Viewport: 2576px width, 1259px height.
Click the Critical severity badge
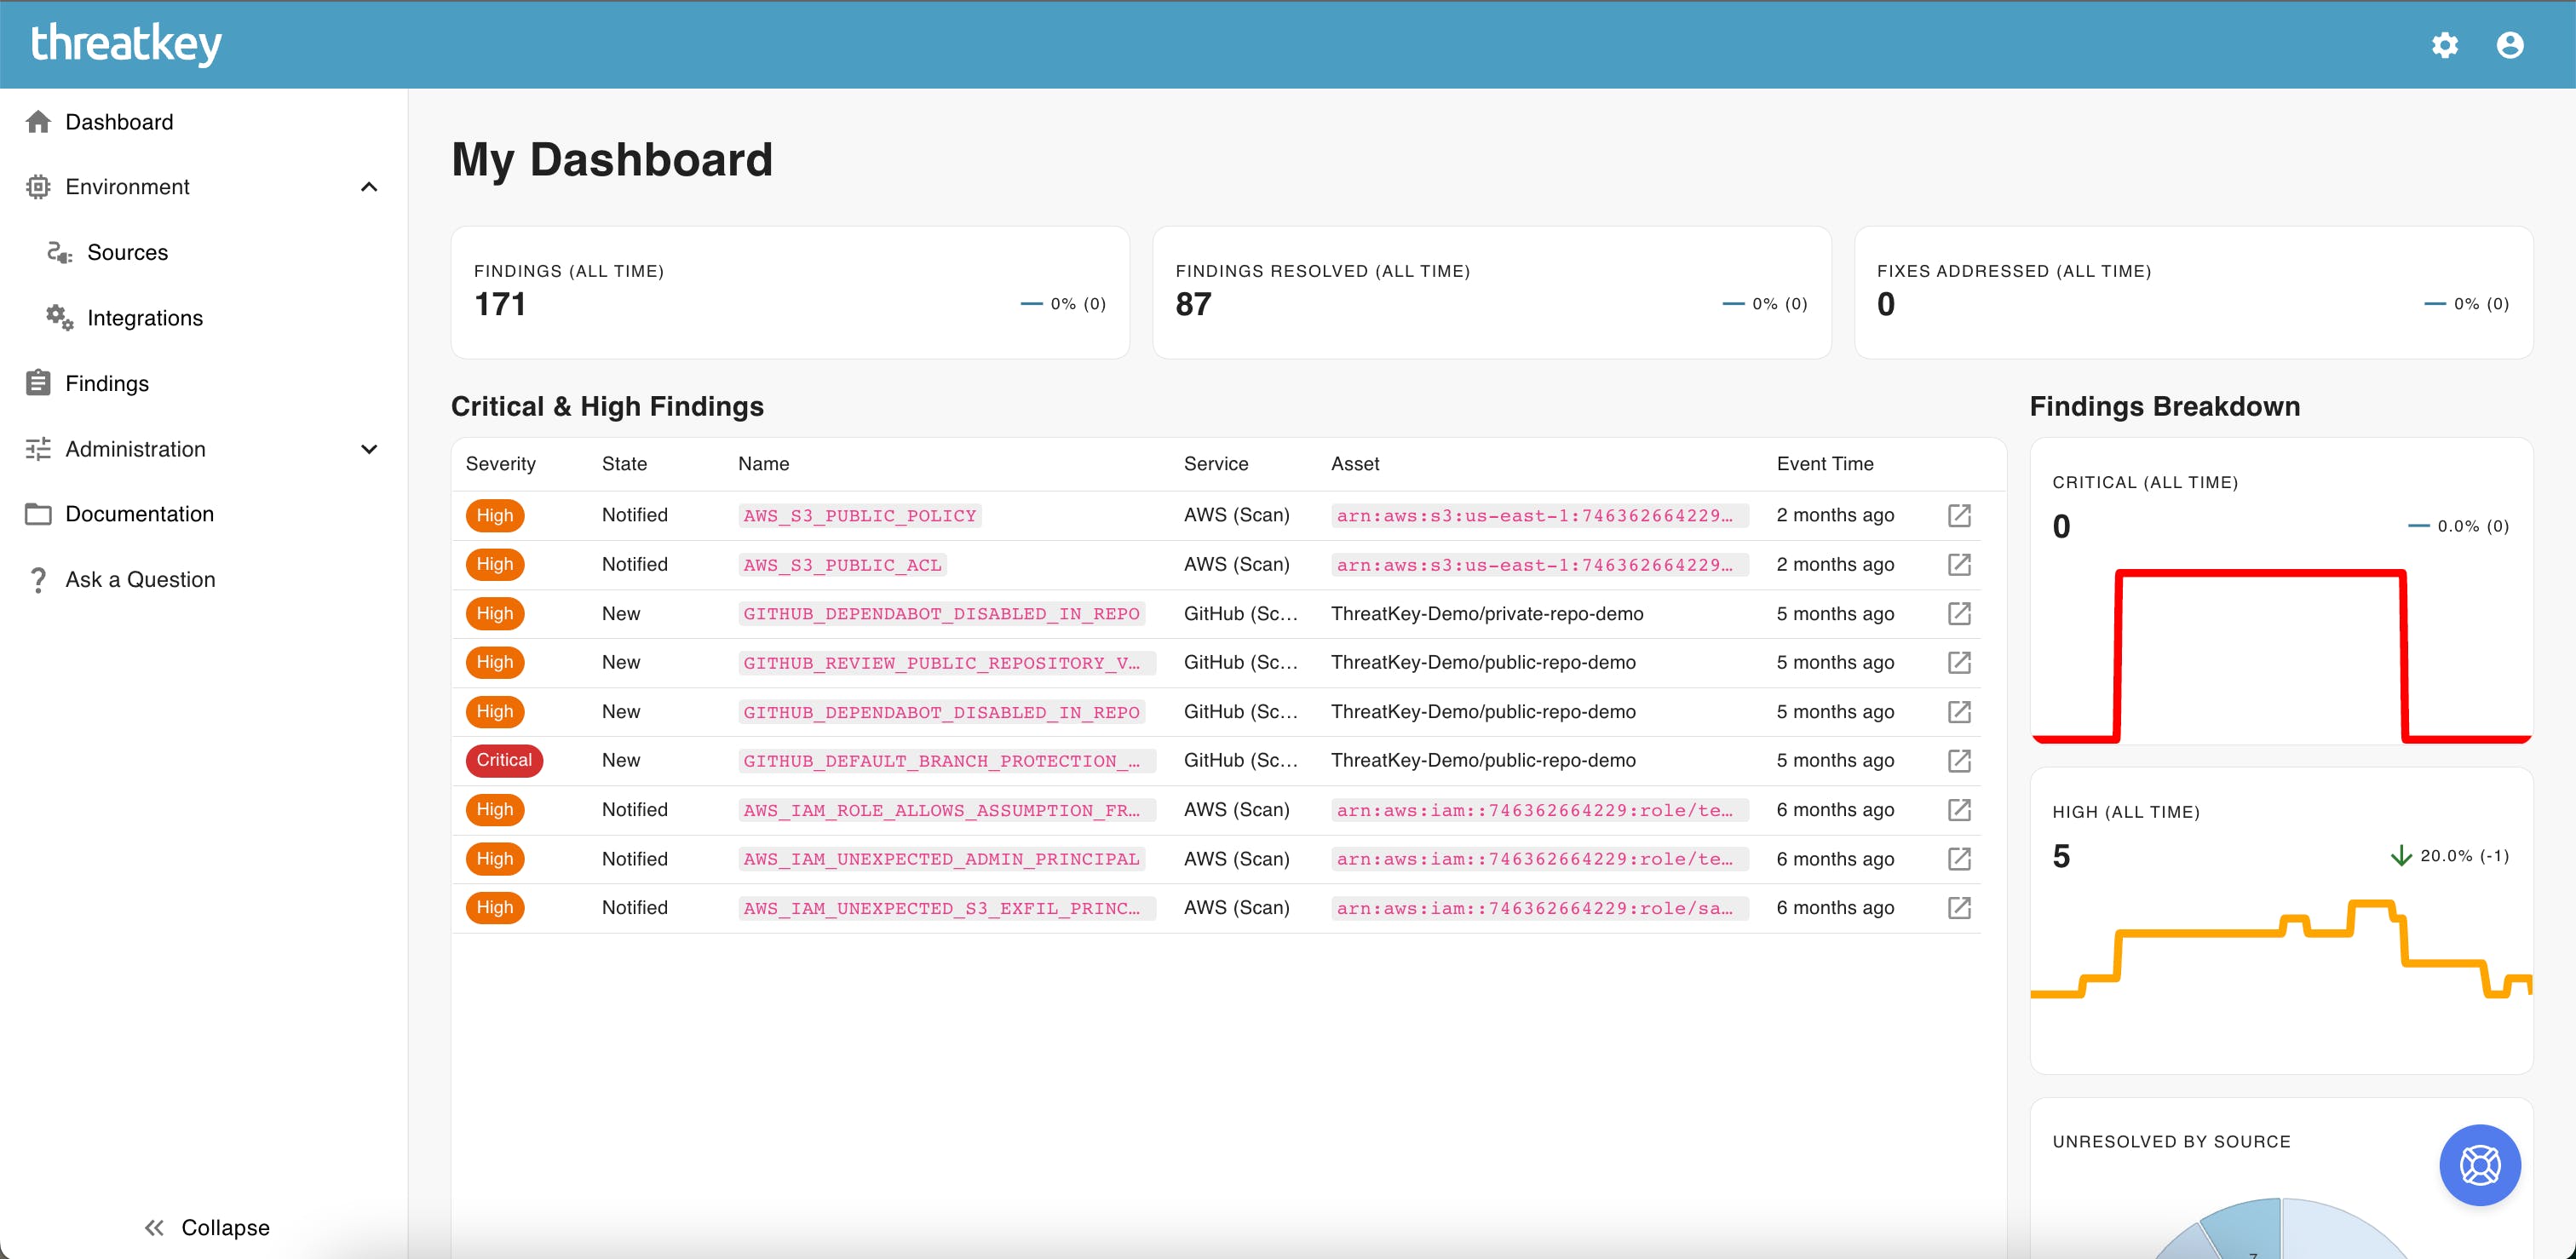(504, 760)
